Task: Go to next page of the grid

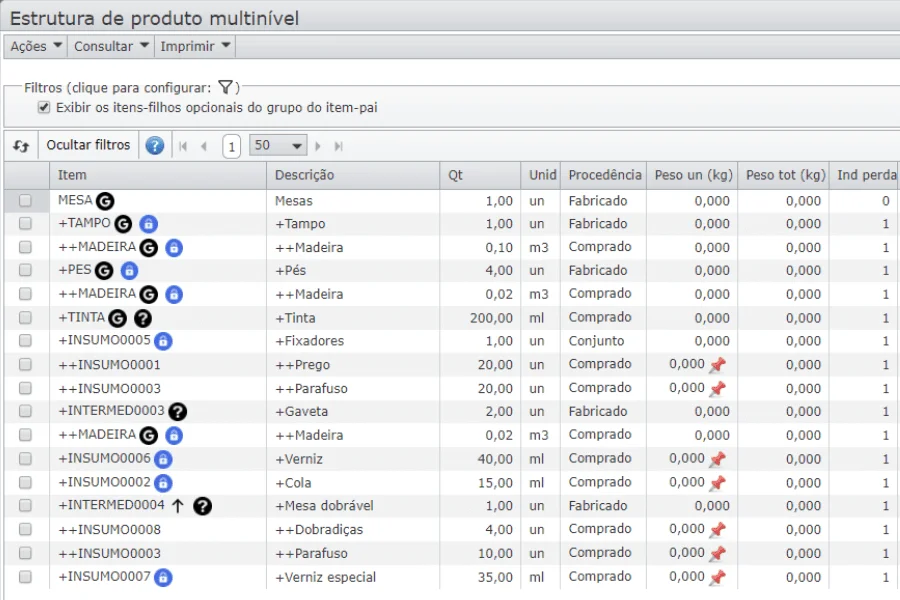Action: pos(317,146)
